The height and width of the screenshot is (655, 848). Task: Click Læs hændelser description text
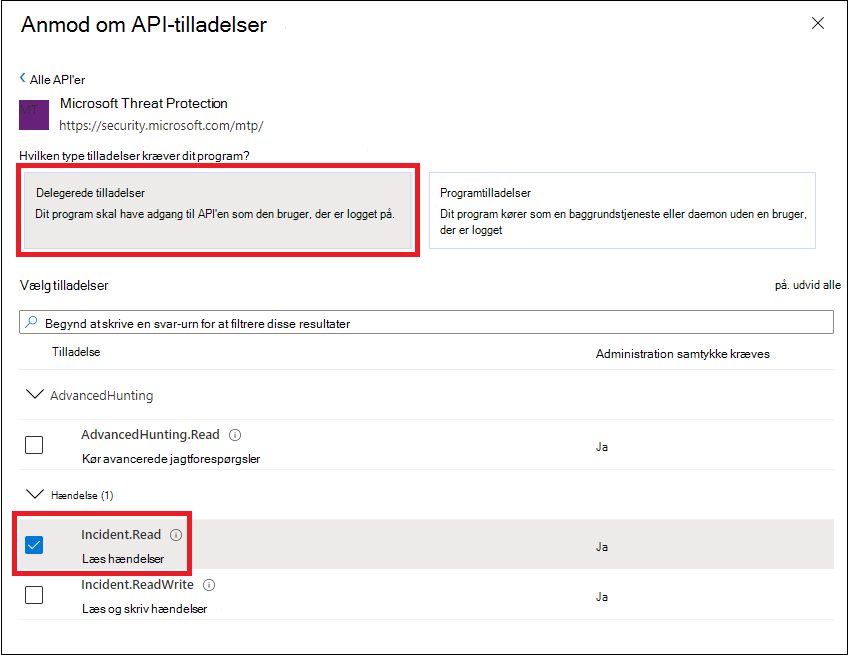point(123,559)
